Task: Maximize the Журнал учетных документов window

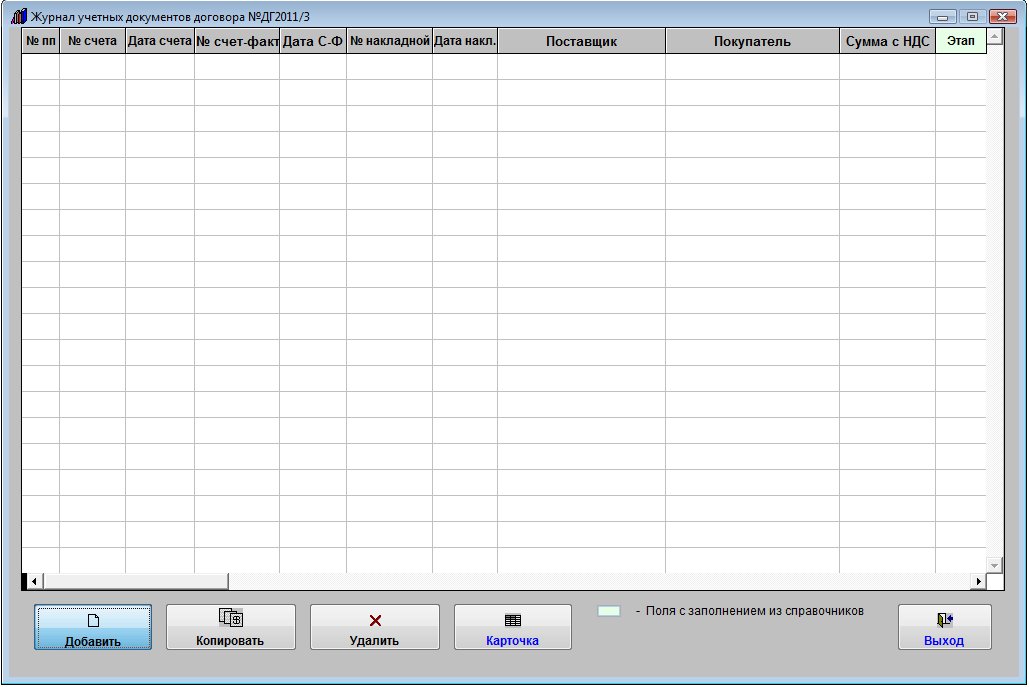Action: (973, 16)
